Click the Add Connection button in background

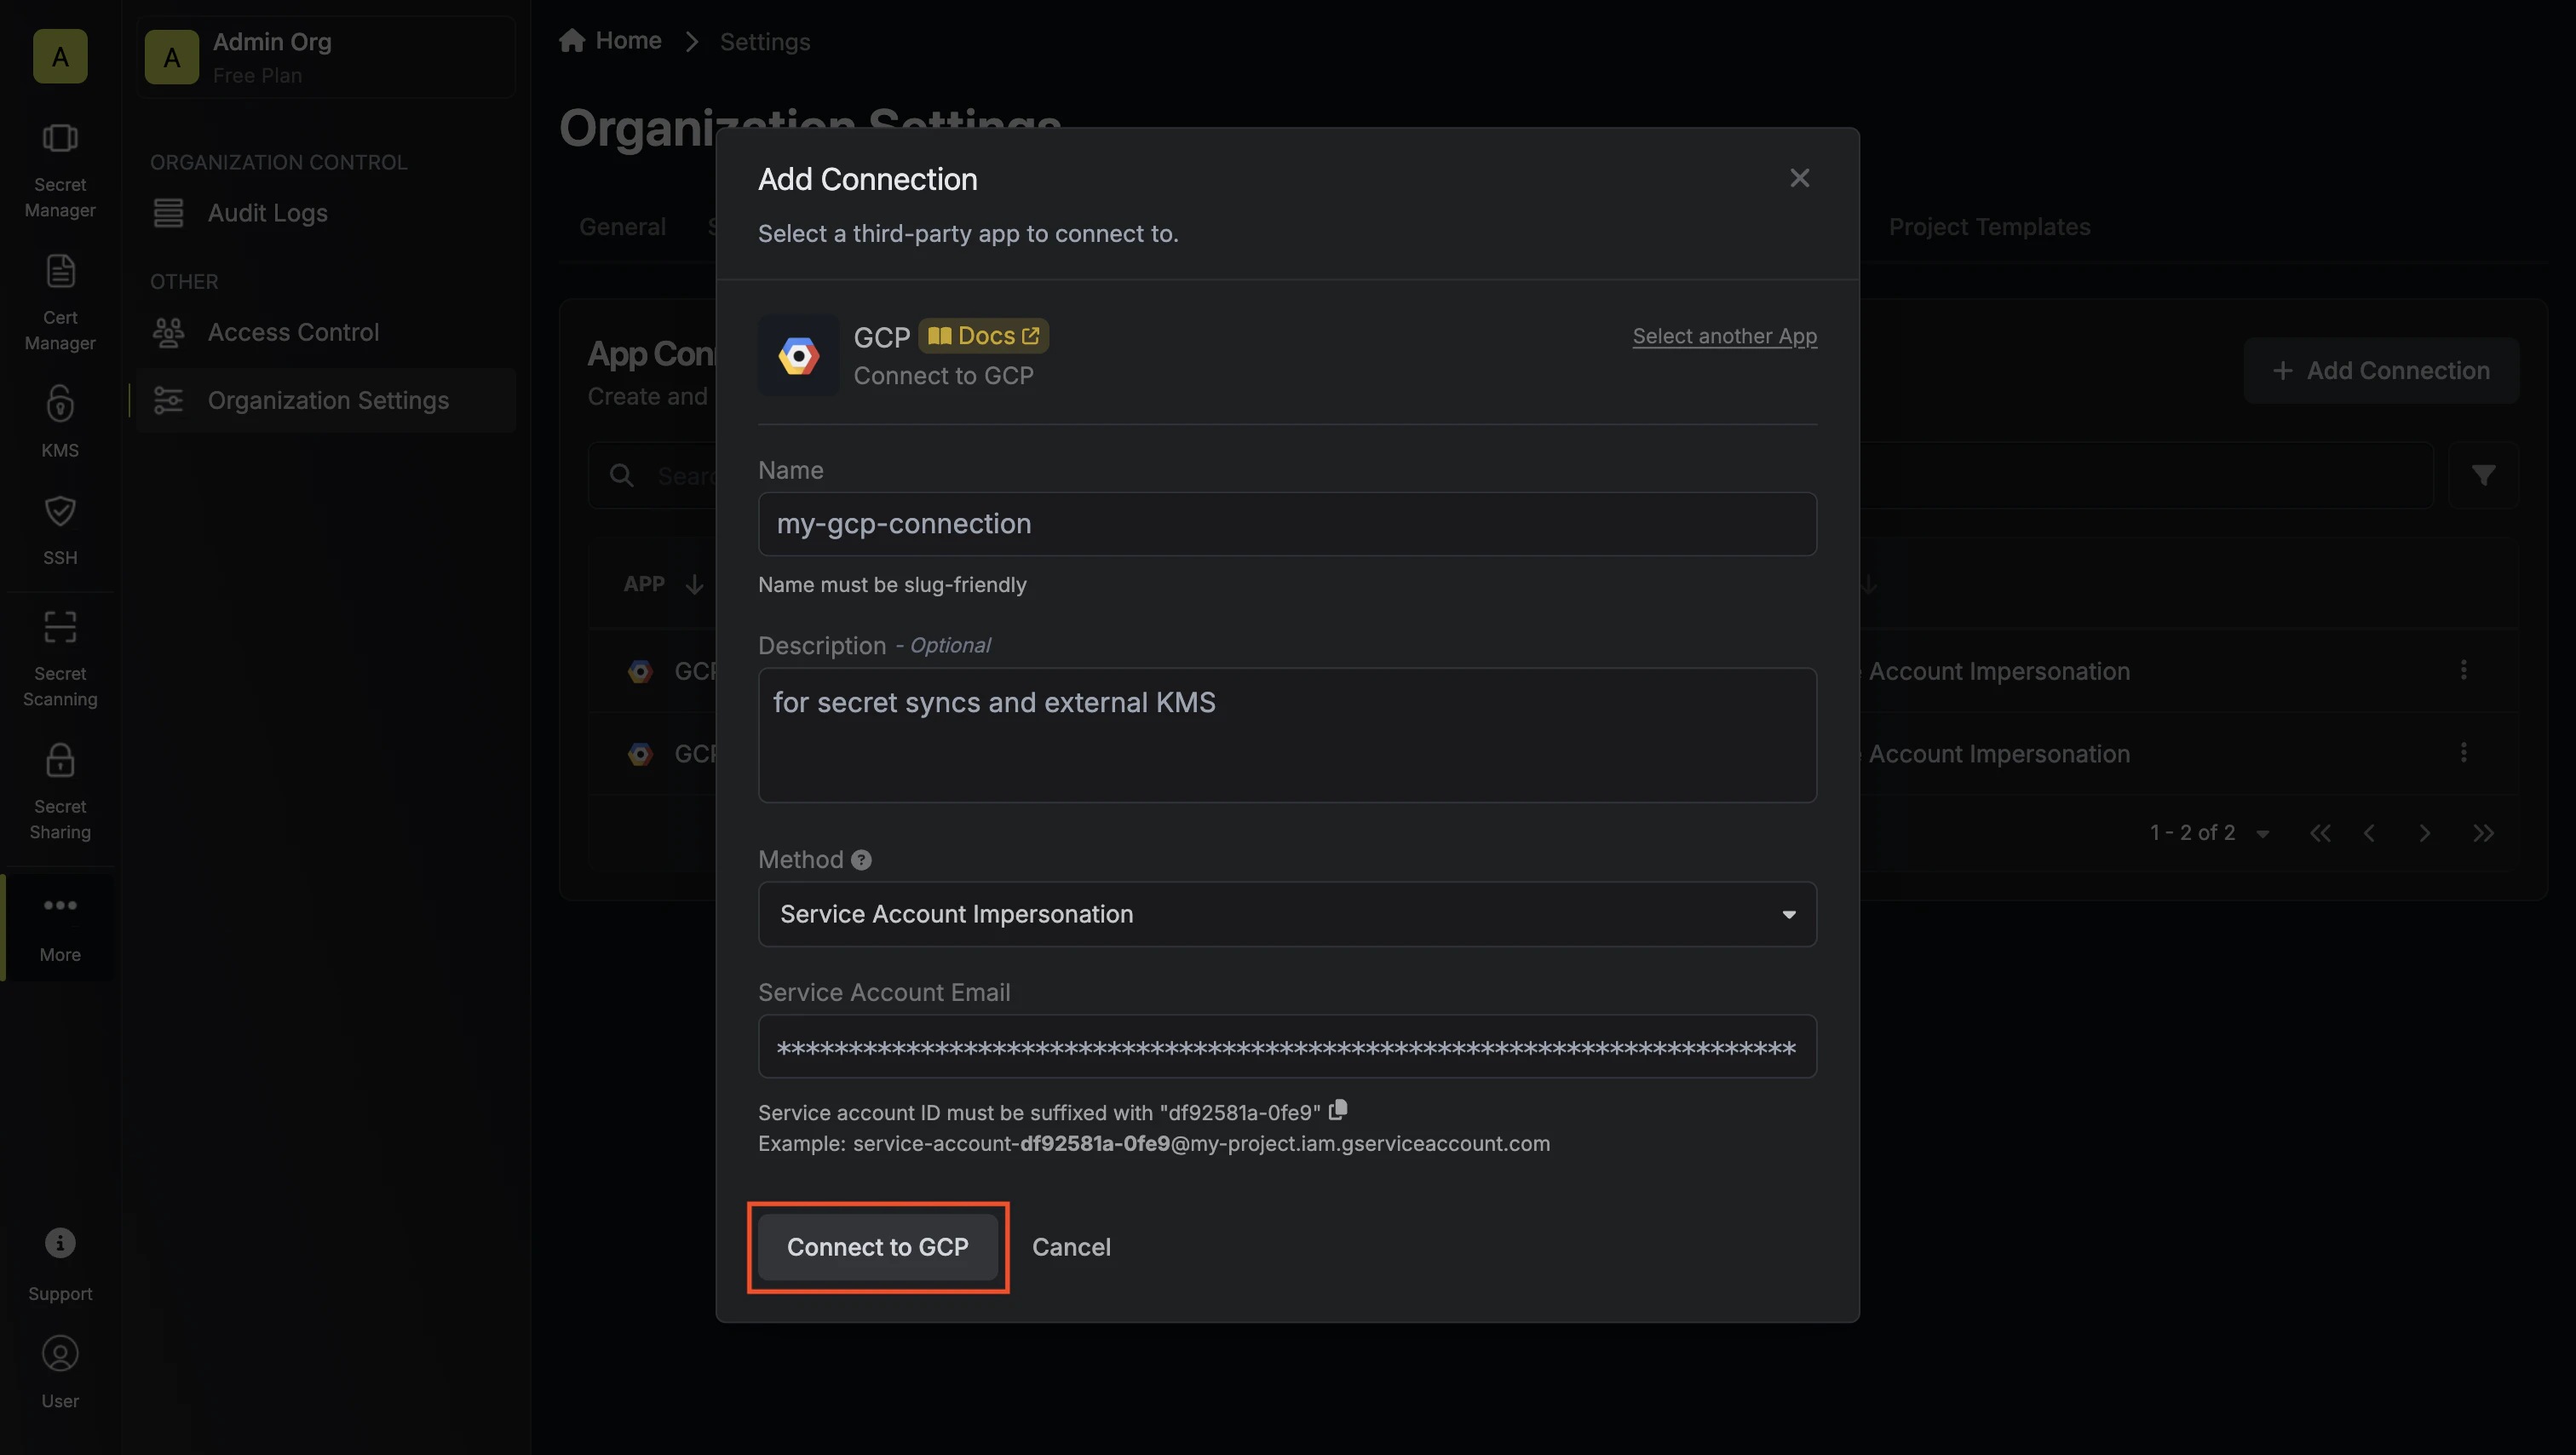[x=2380, y=370]
